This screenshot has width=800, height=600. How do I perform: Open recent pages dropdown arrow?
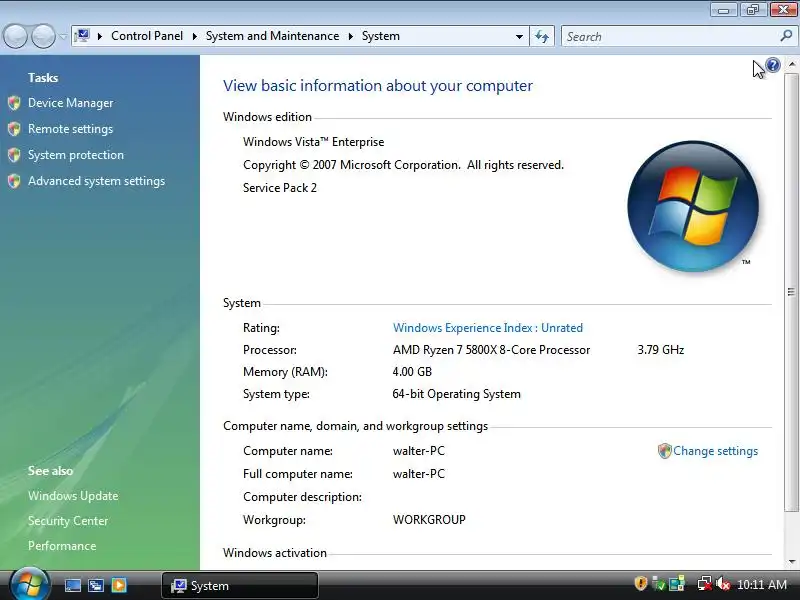63,37
